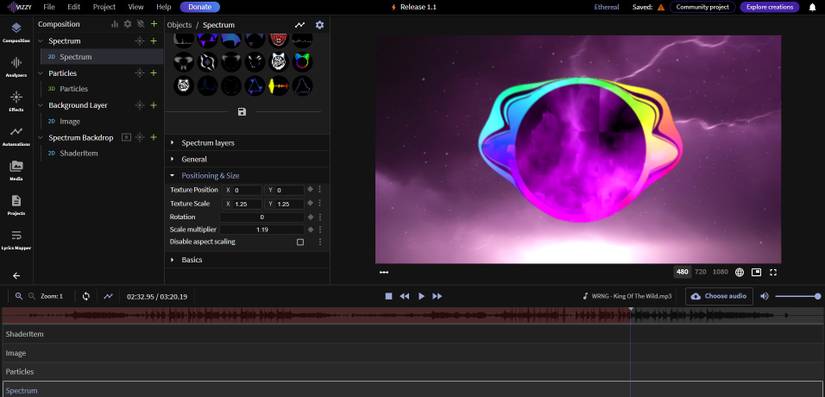
Task: Click the Donate button
Action: pos(200,7)
